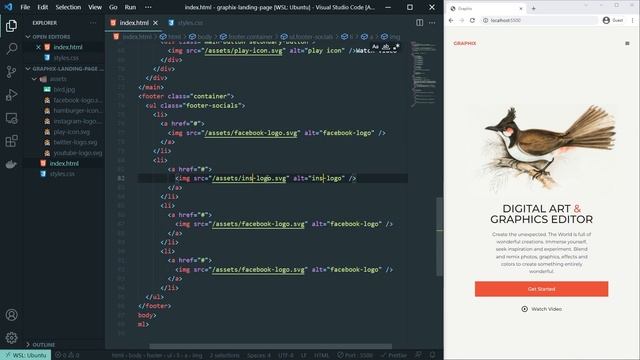This screenshot has height=360, width=640.
Task: Click the HTML language mode status
Action: (x=321, y=355)
